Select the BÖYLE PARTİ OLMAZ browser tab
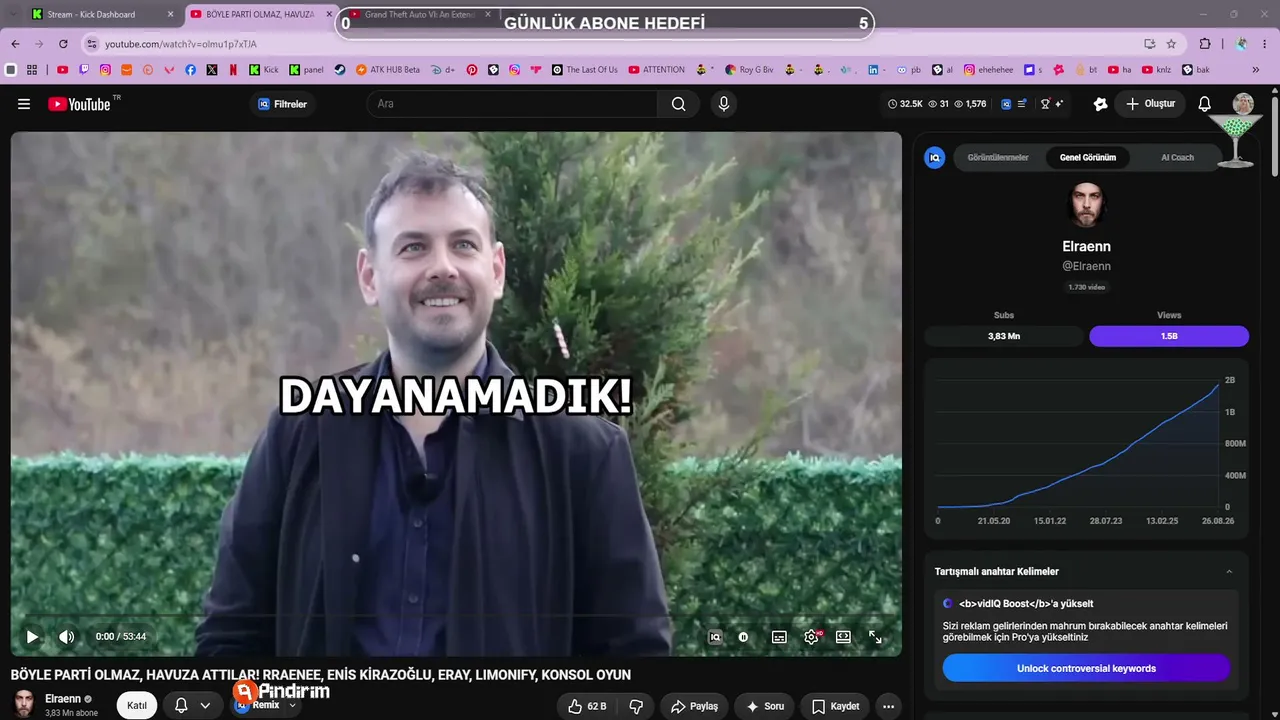Viewport: 1280px width, 720px height. pyautogui.click(x=260, y=15)
